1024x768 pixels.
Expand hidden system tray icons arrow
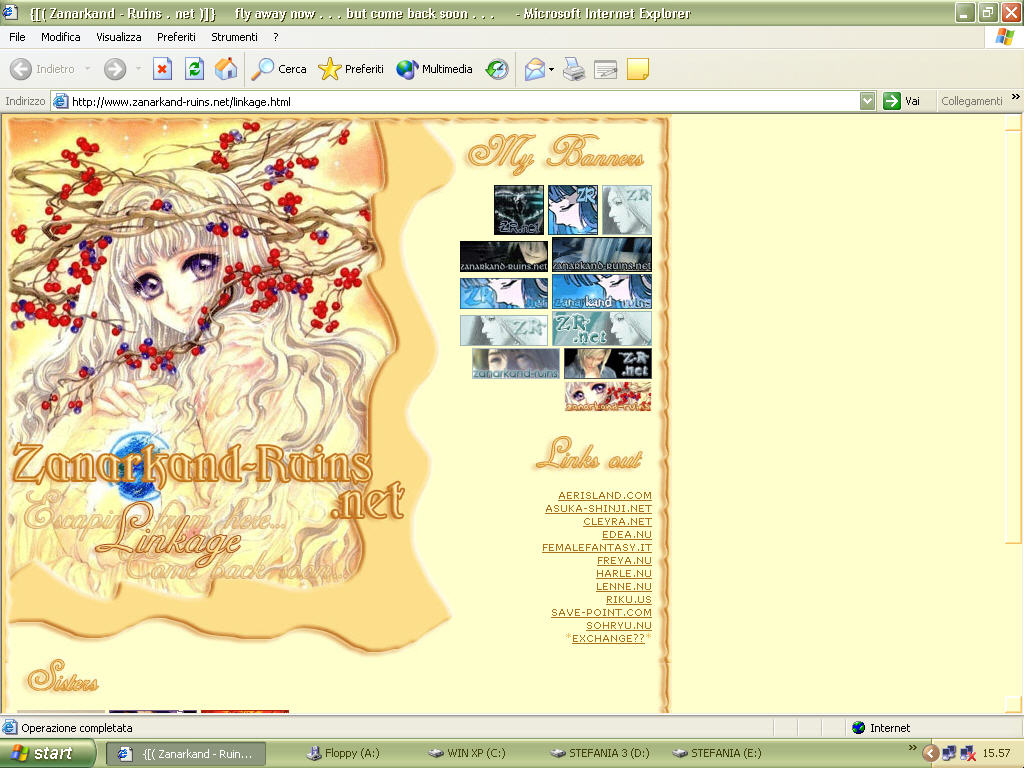(x=931, y=753)
